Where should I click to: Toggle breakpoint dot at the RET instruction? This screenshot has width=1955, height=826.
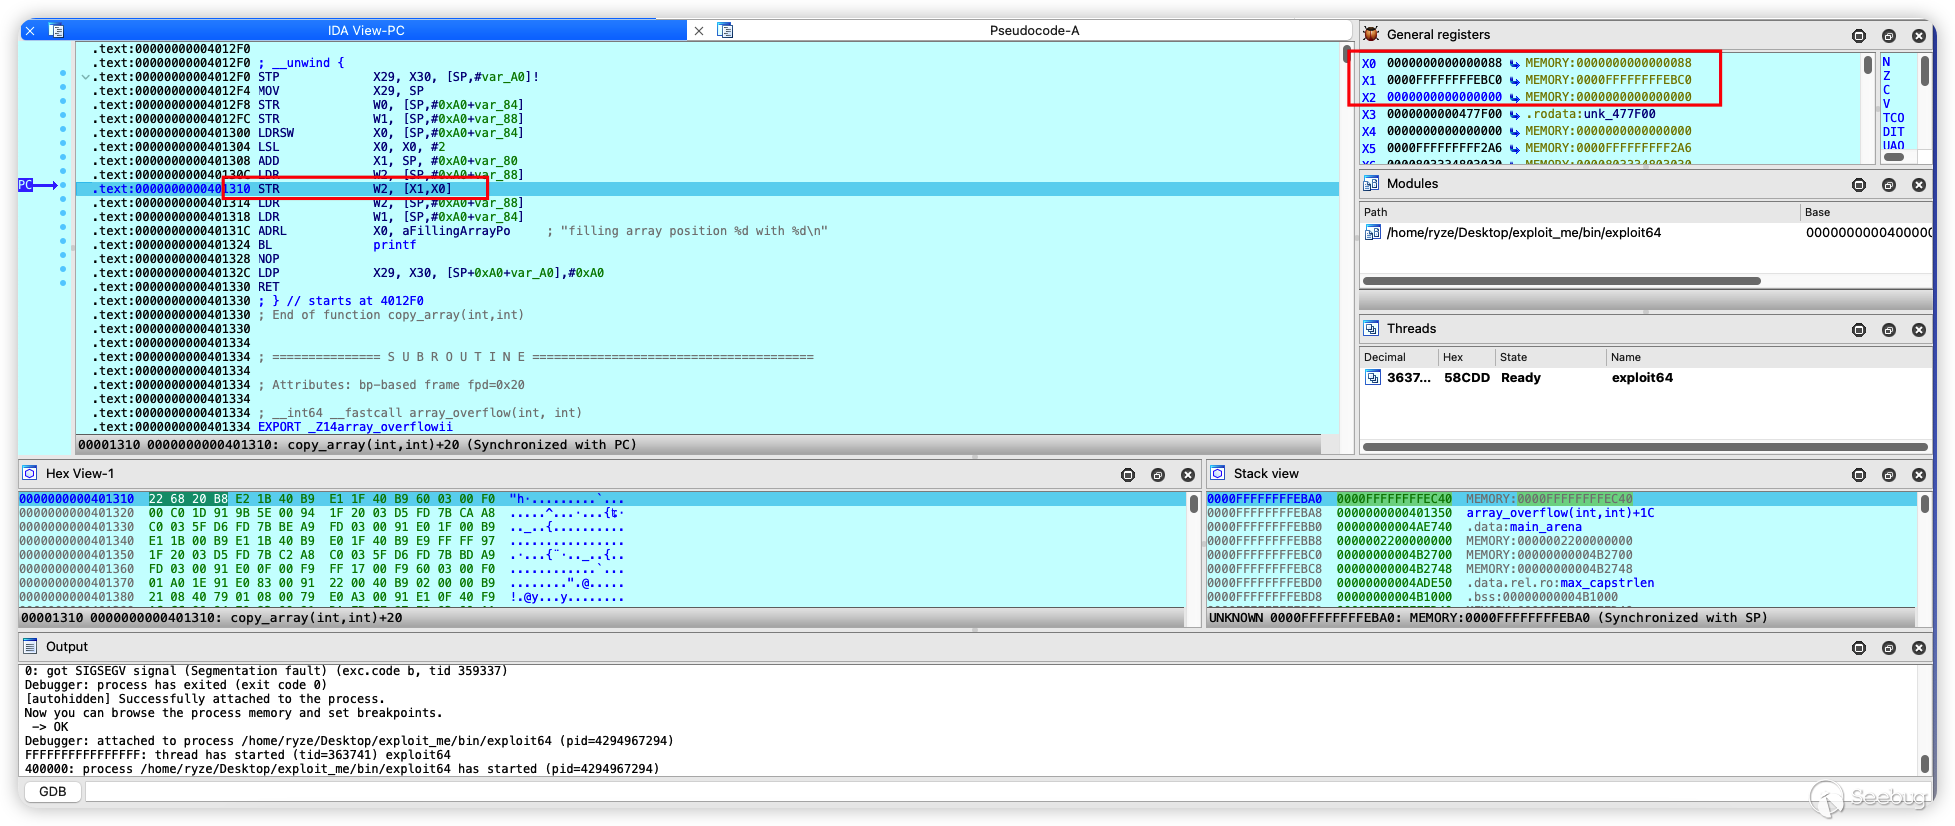pyautogui.click(x=63, y=284)
